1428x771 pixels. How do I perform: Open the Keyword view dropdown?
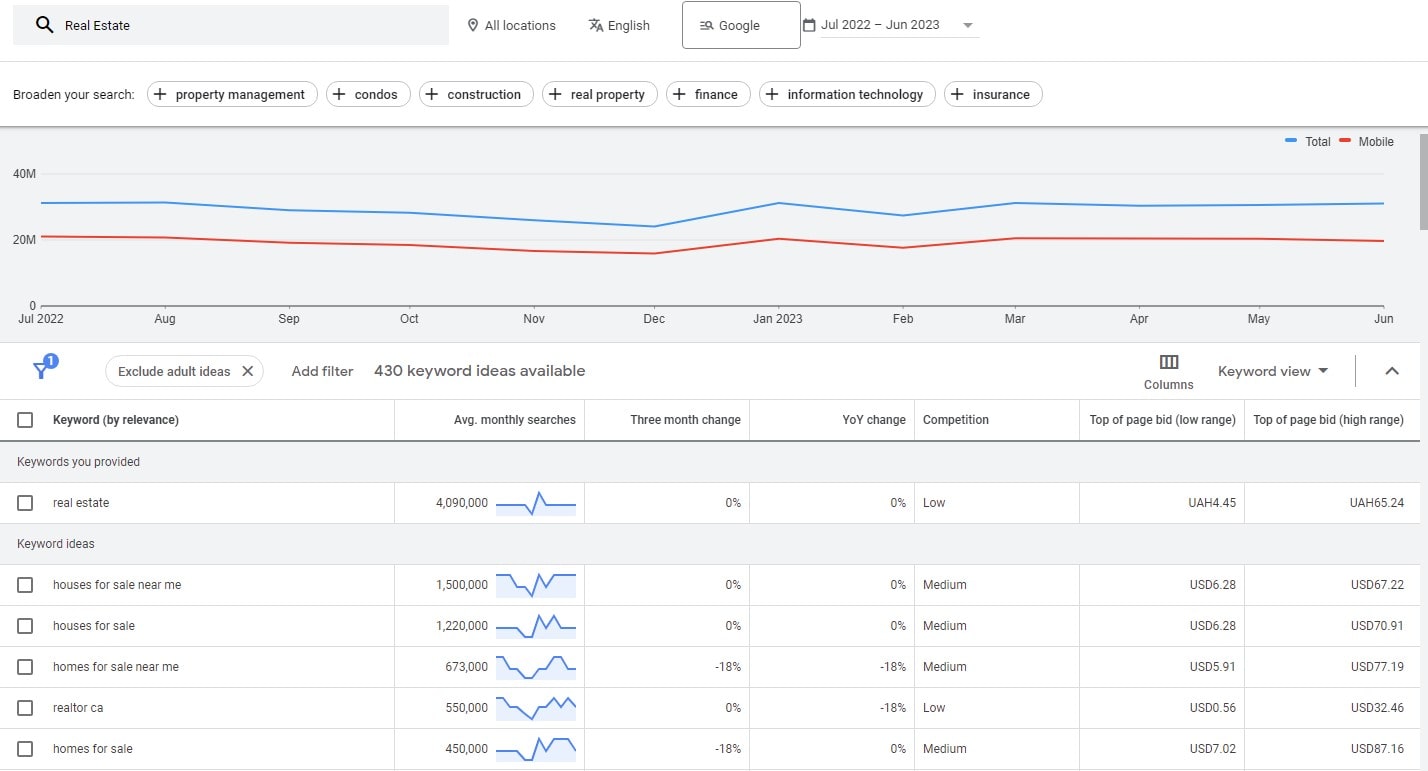(x=1273, y=371)
